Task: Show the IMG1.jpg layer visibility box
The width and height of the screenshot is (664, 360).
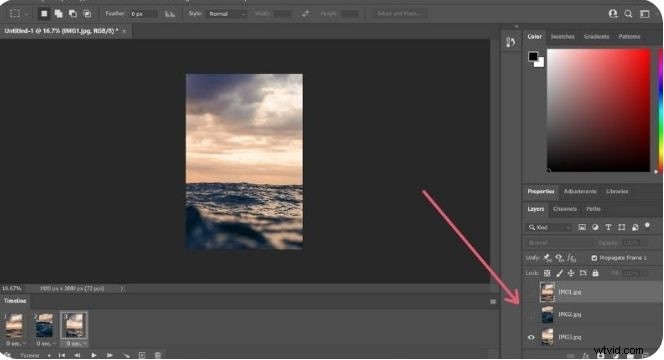Action: (x=531, y=292)
